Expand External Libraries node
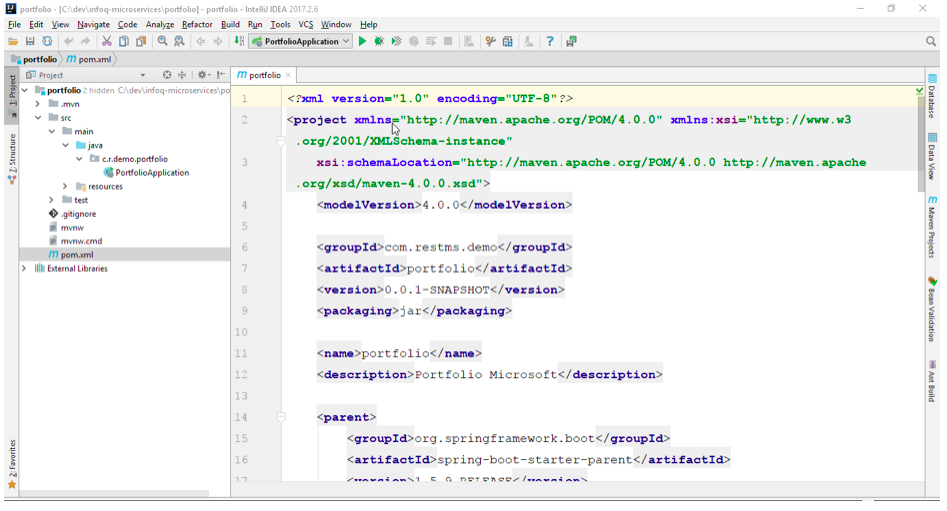Screen dimensions: 947x511 [x=24, y=268]
